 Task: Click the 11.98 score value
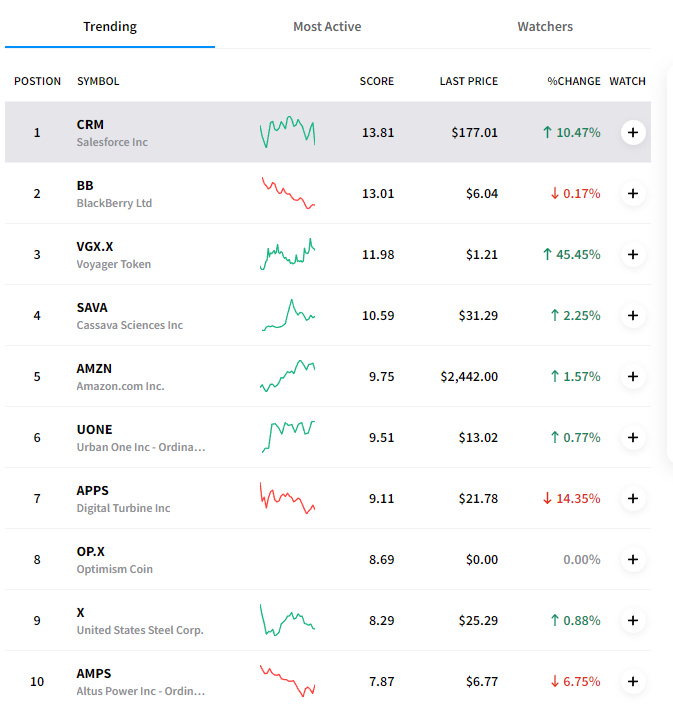[x=378, y=254]
